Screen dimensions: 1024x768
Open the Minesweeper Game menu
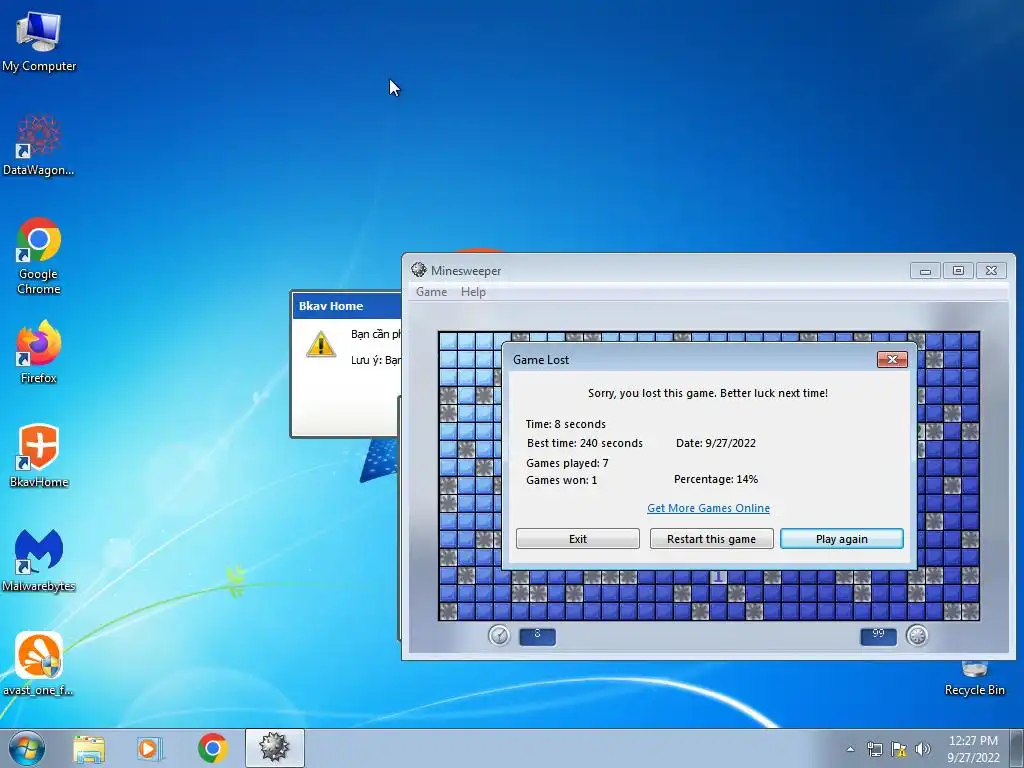[432, 292]
